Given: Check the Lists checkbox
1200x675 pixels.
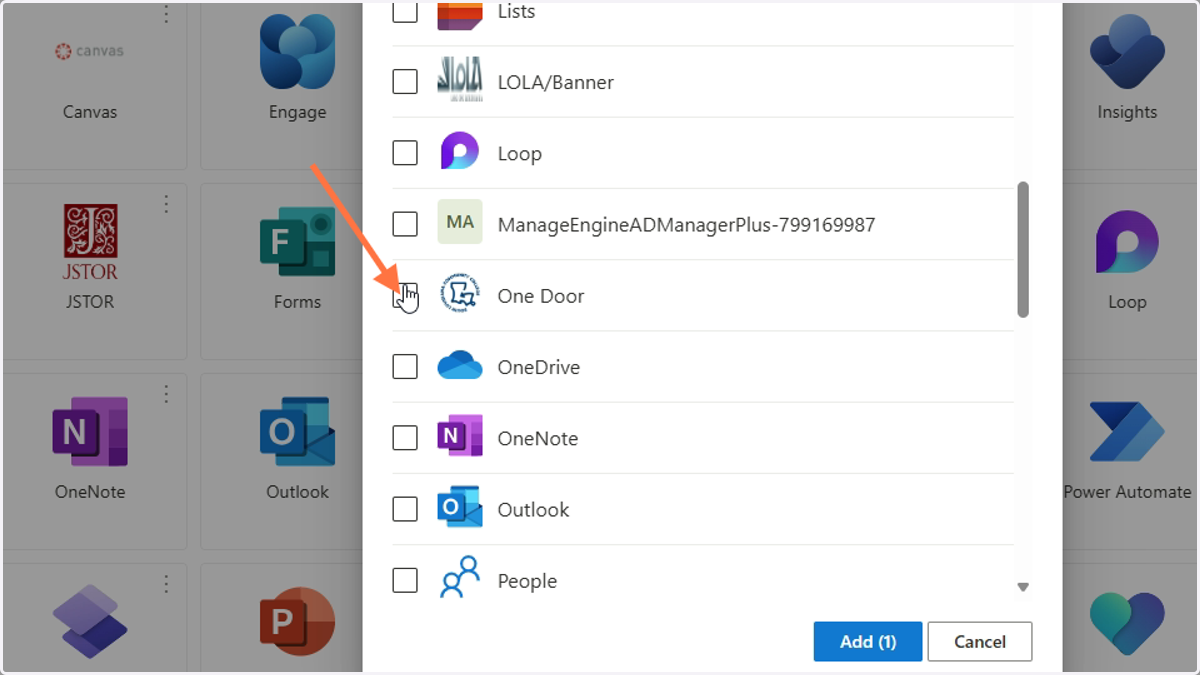Looking at the screenshot, I should (405, 11).
